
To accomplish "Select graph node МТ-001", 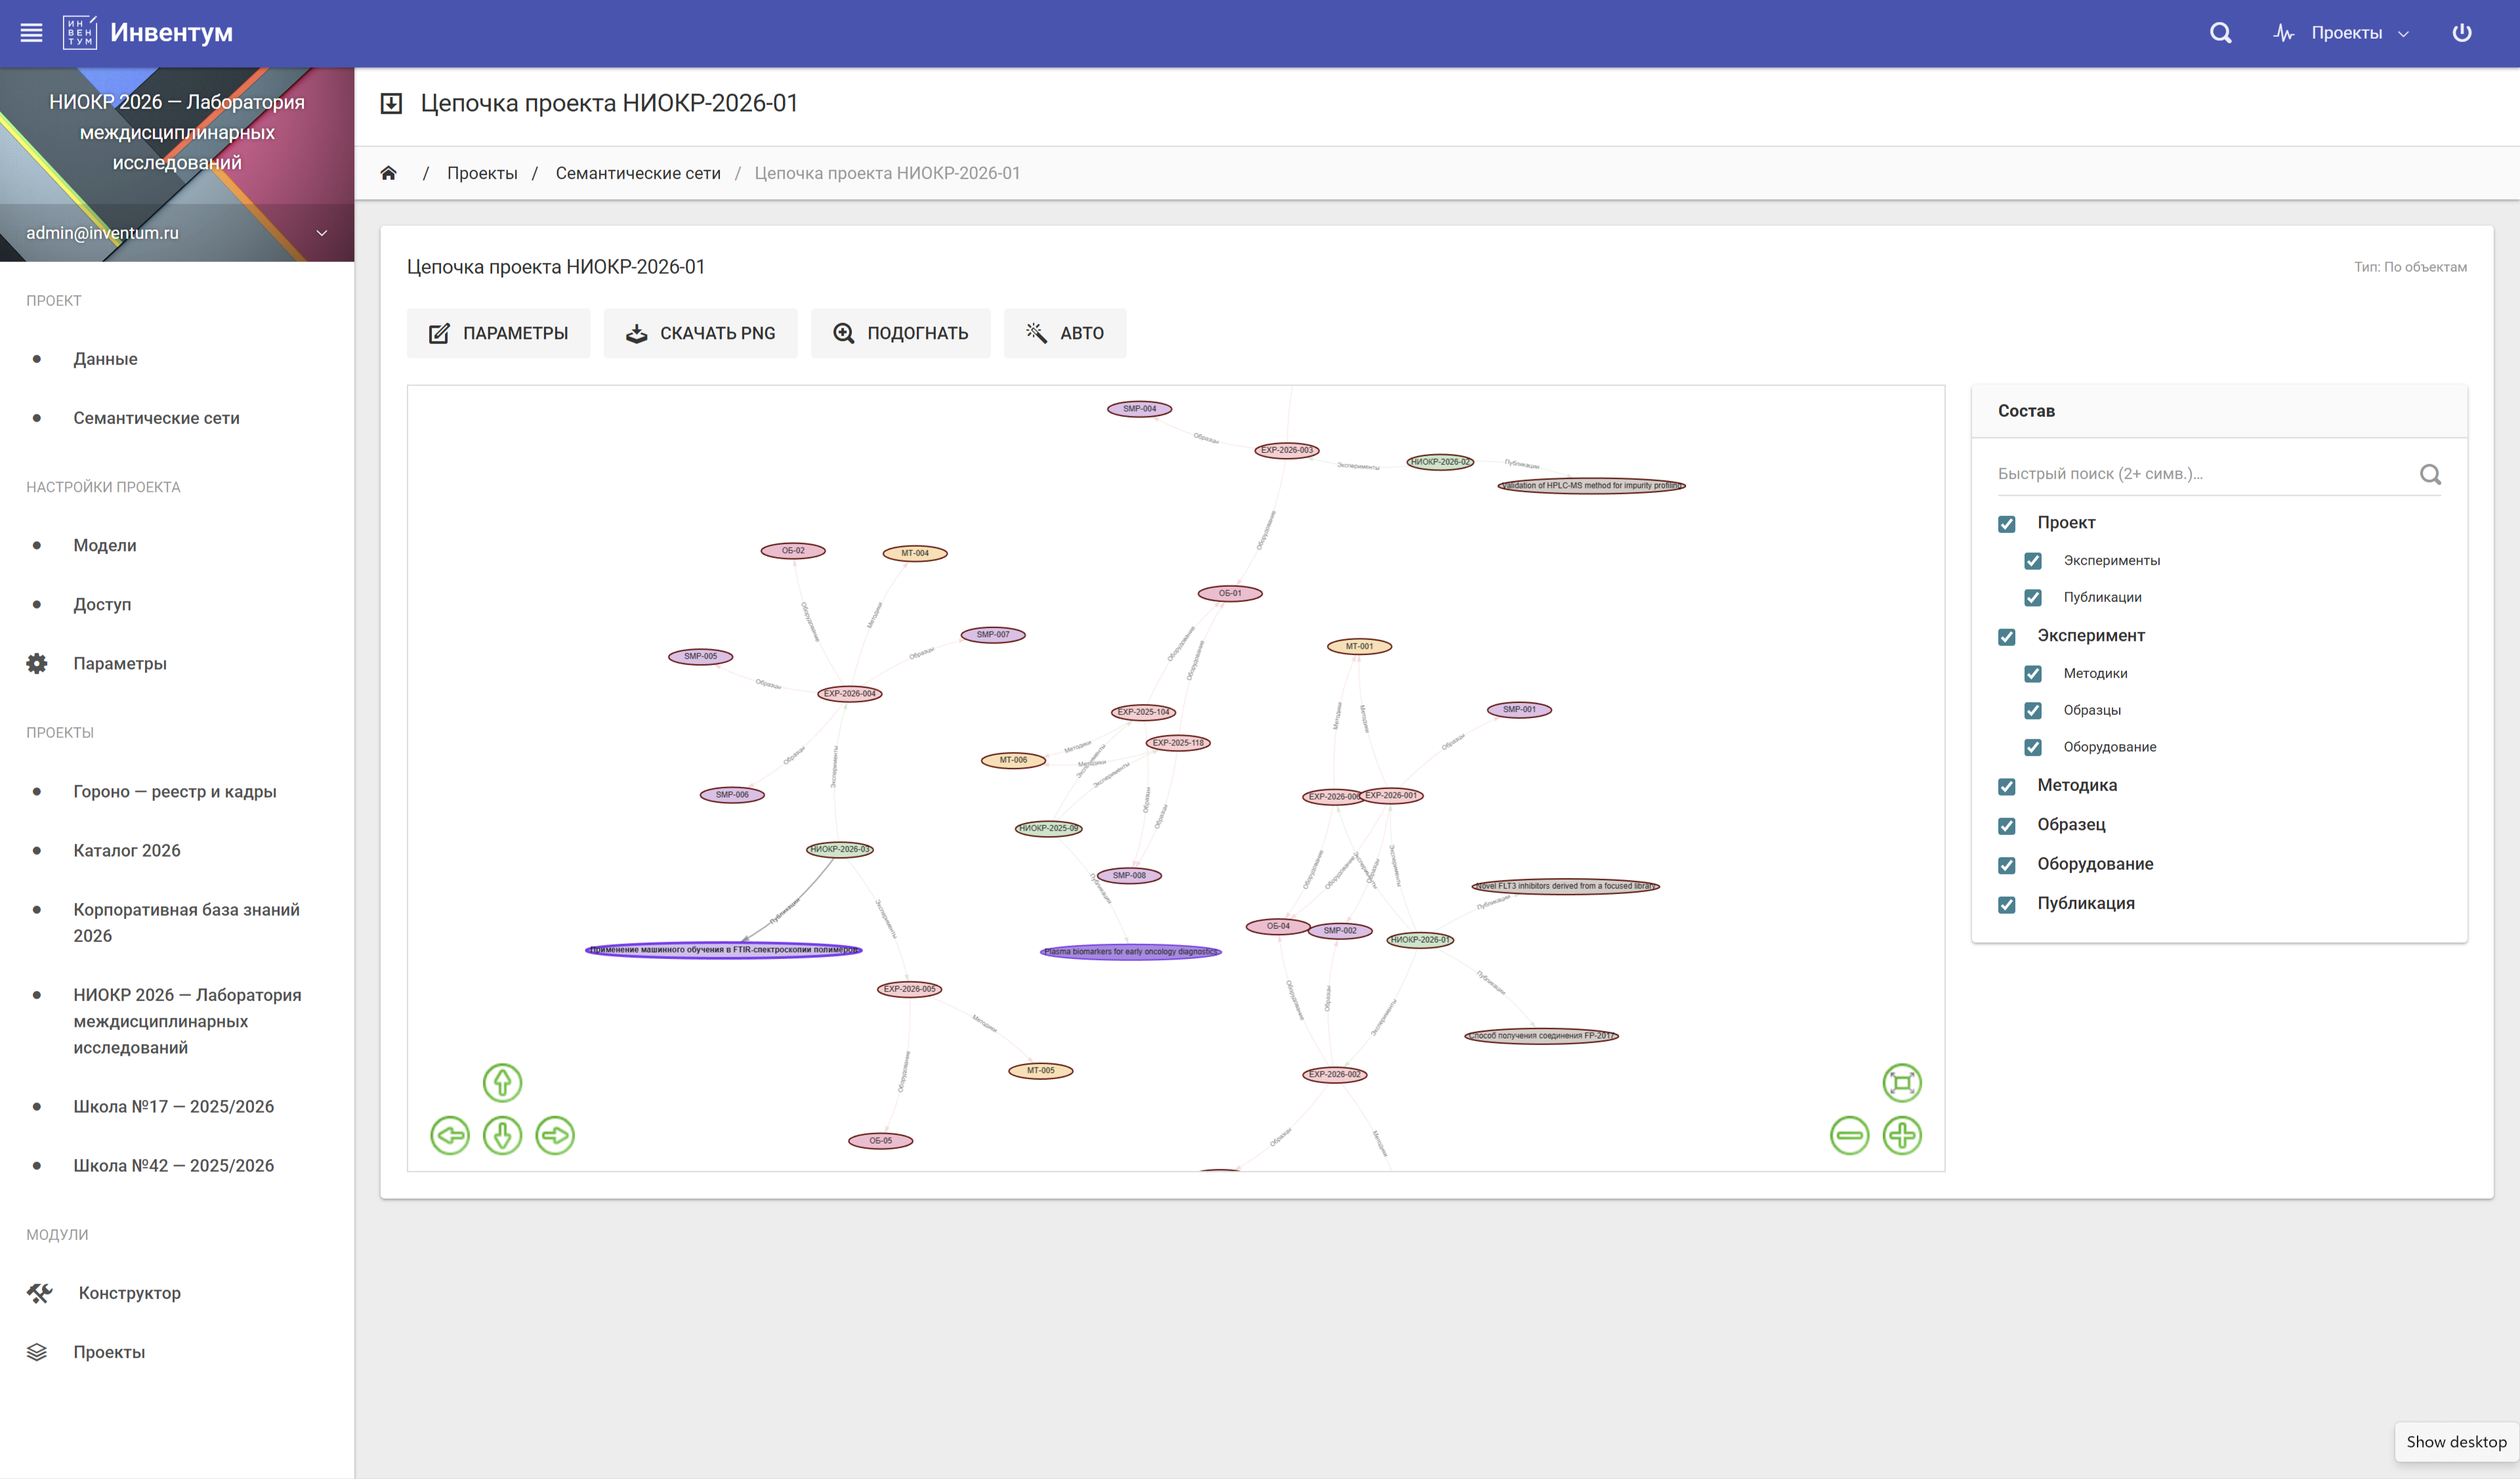I will (1359, 646).
